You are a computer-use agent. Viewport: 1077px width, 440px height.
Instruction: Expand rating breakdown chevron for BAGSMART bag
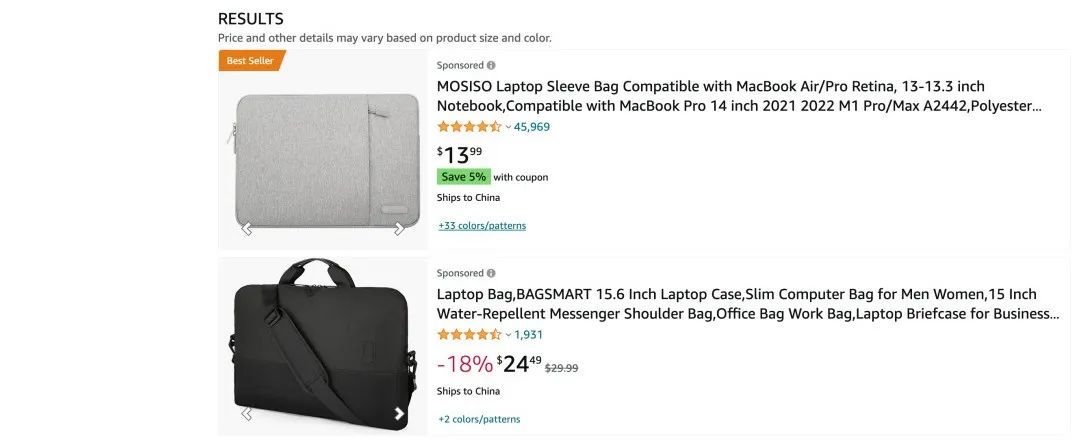pos(508,335)
